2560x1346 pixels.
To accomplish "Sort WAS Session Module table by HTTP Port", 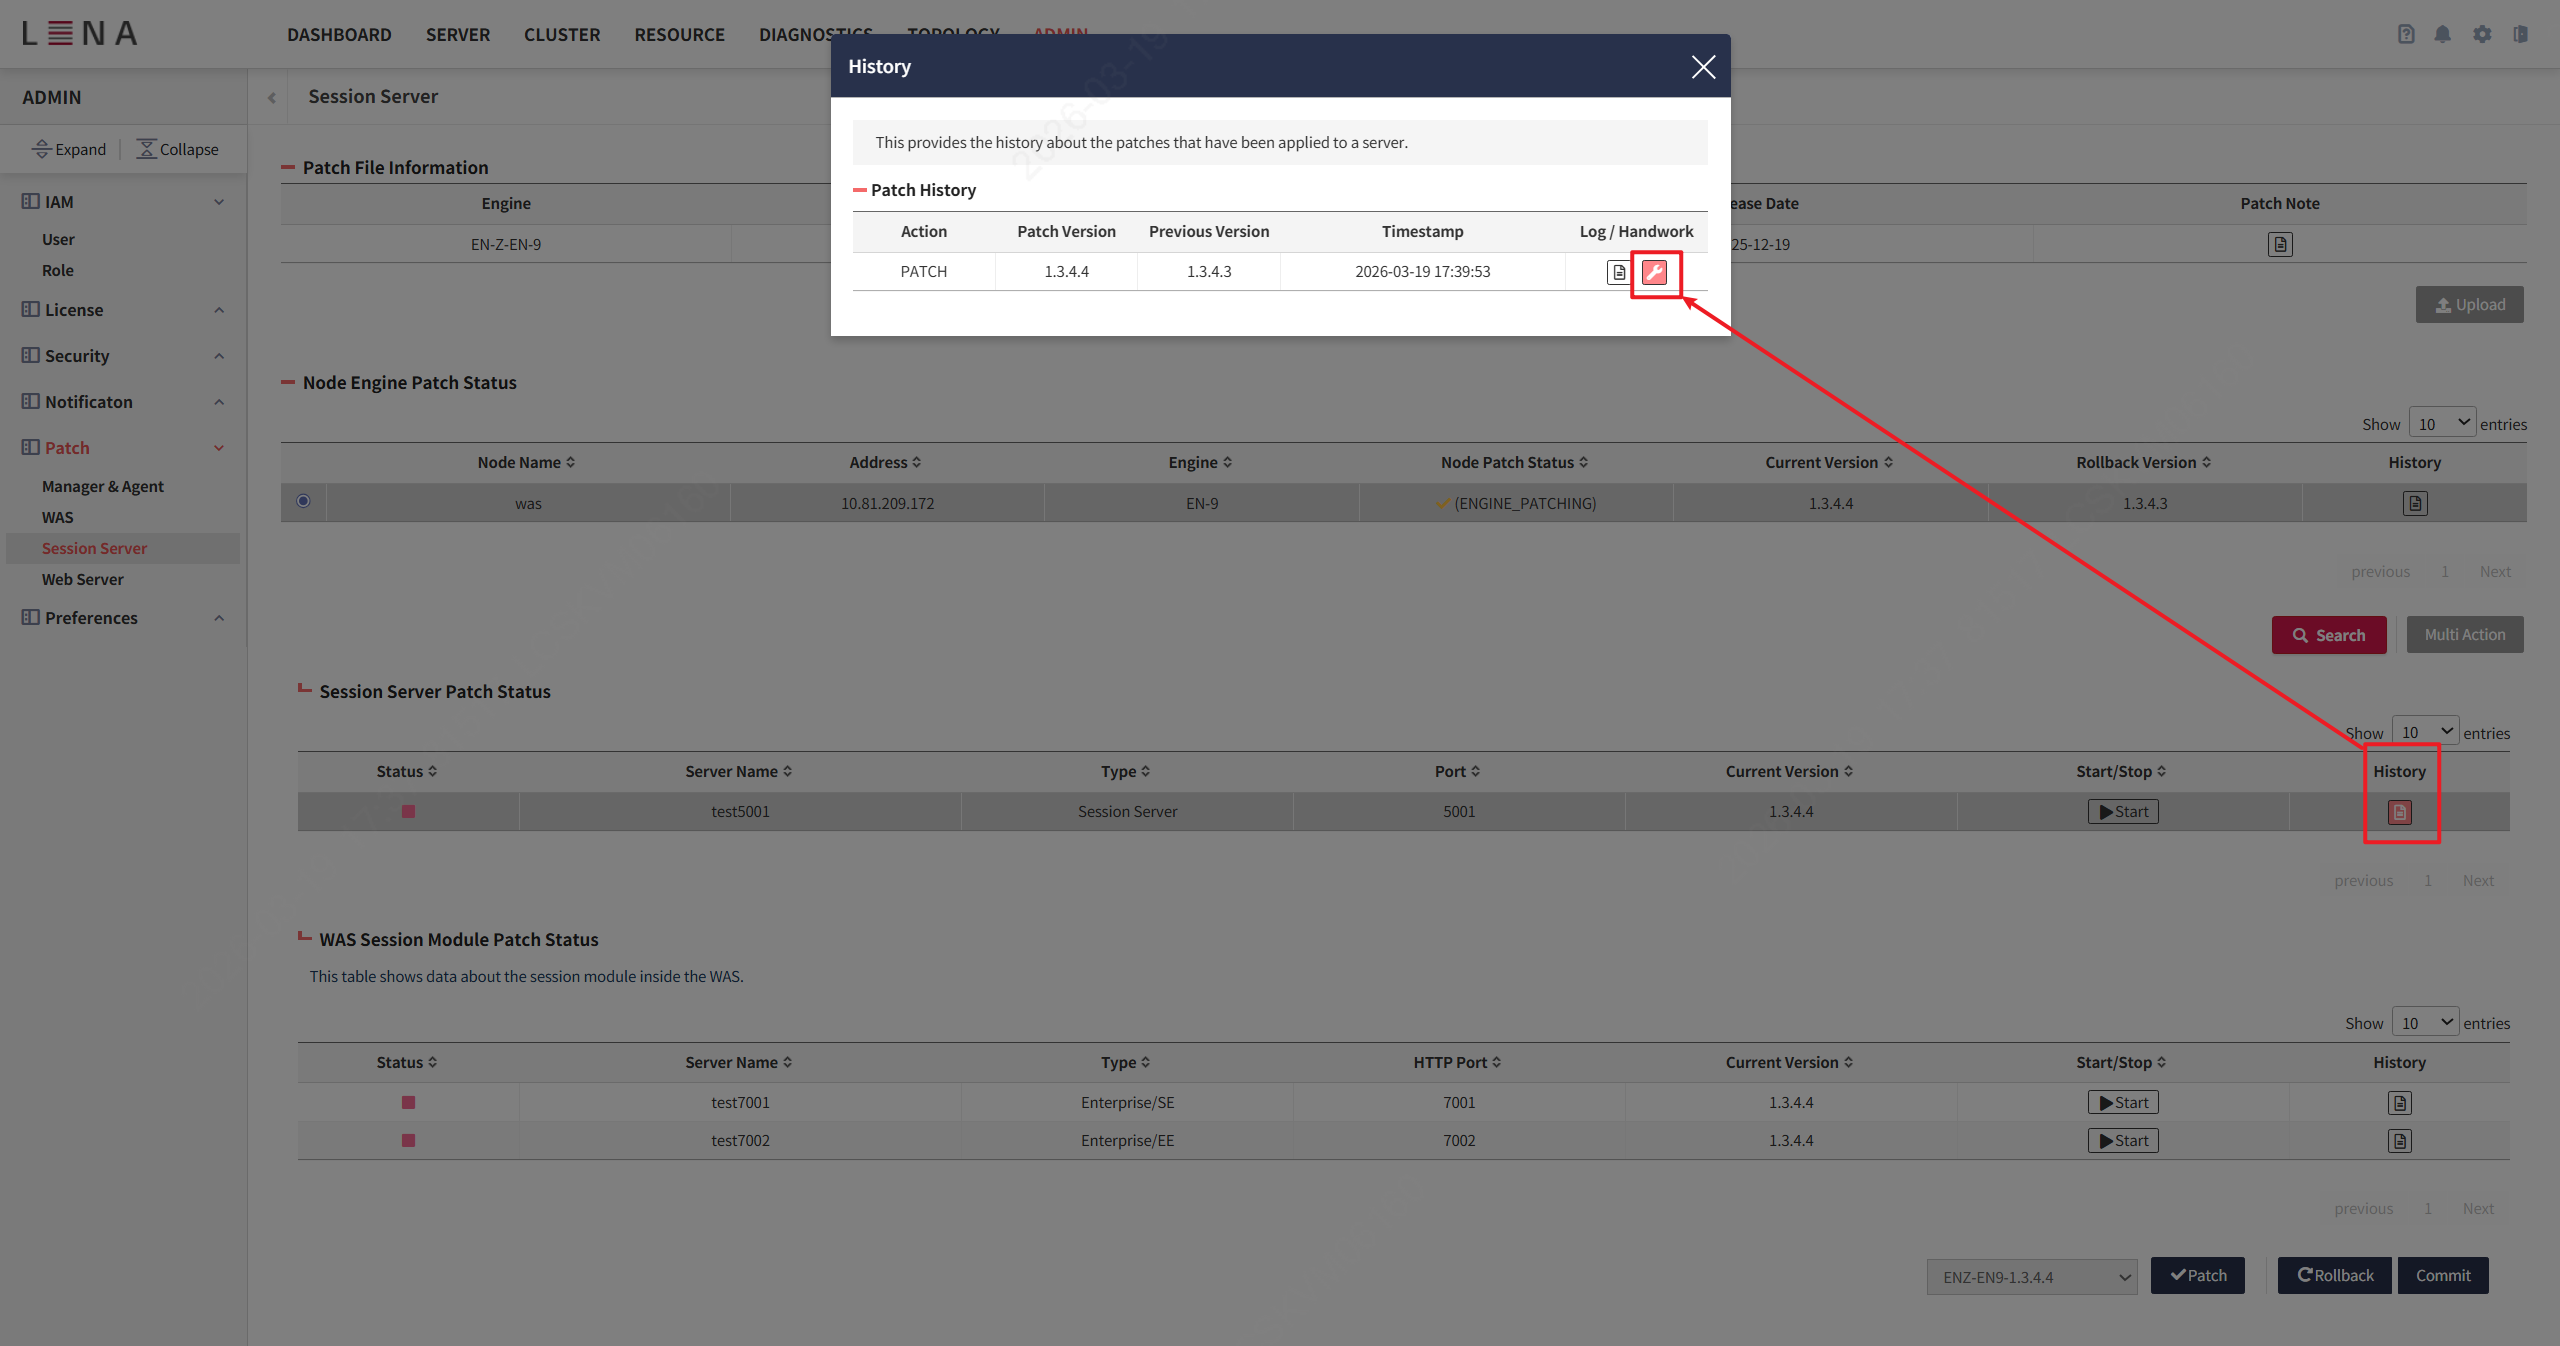I will [1457, 1063].
